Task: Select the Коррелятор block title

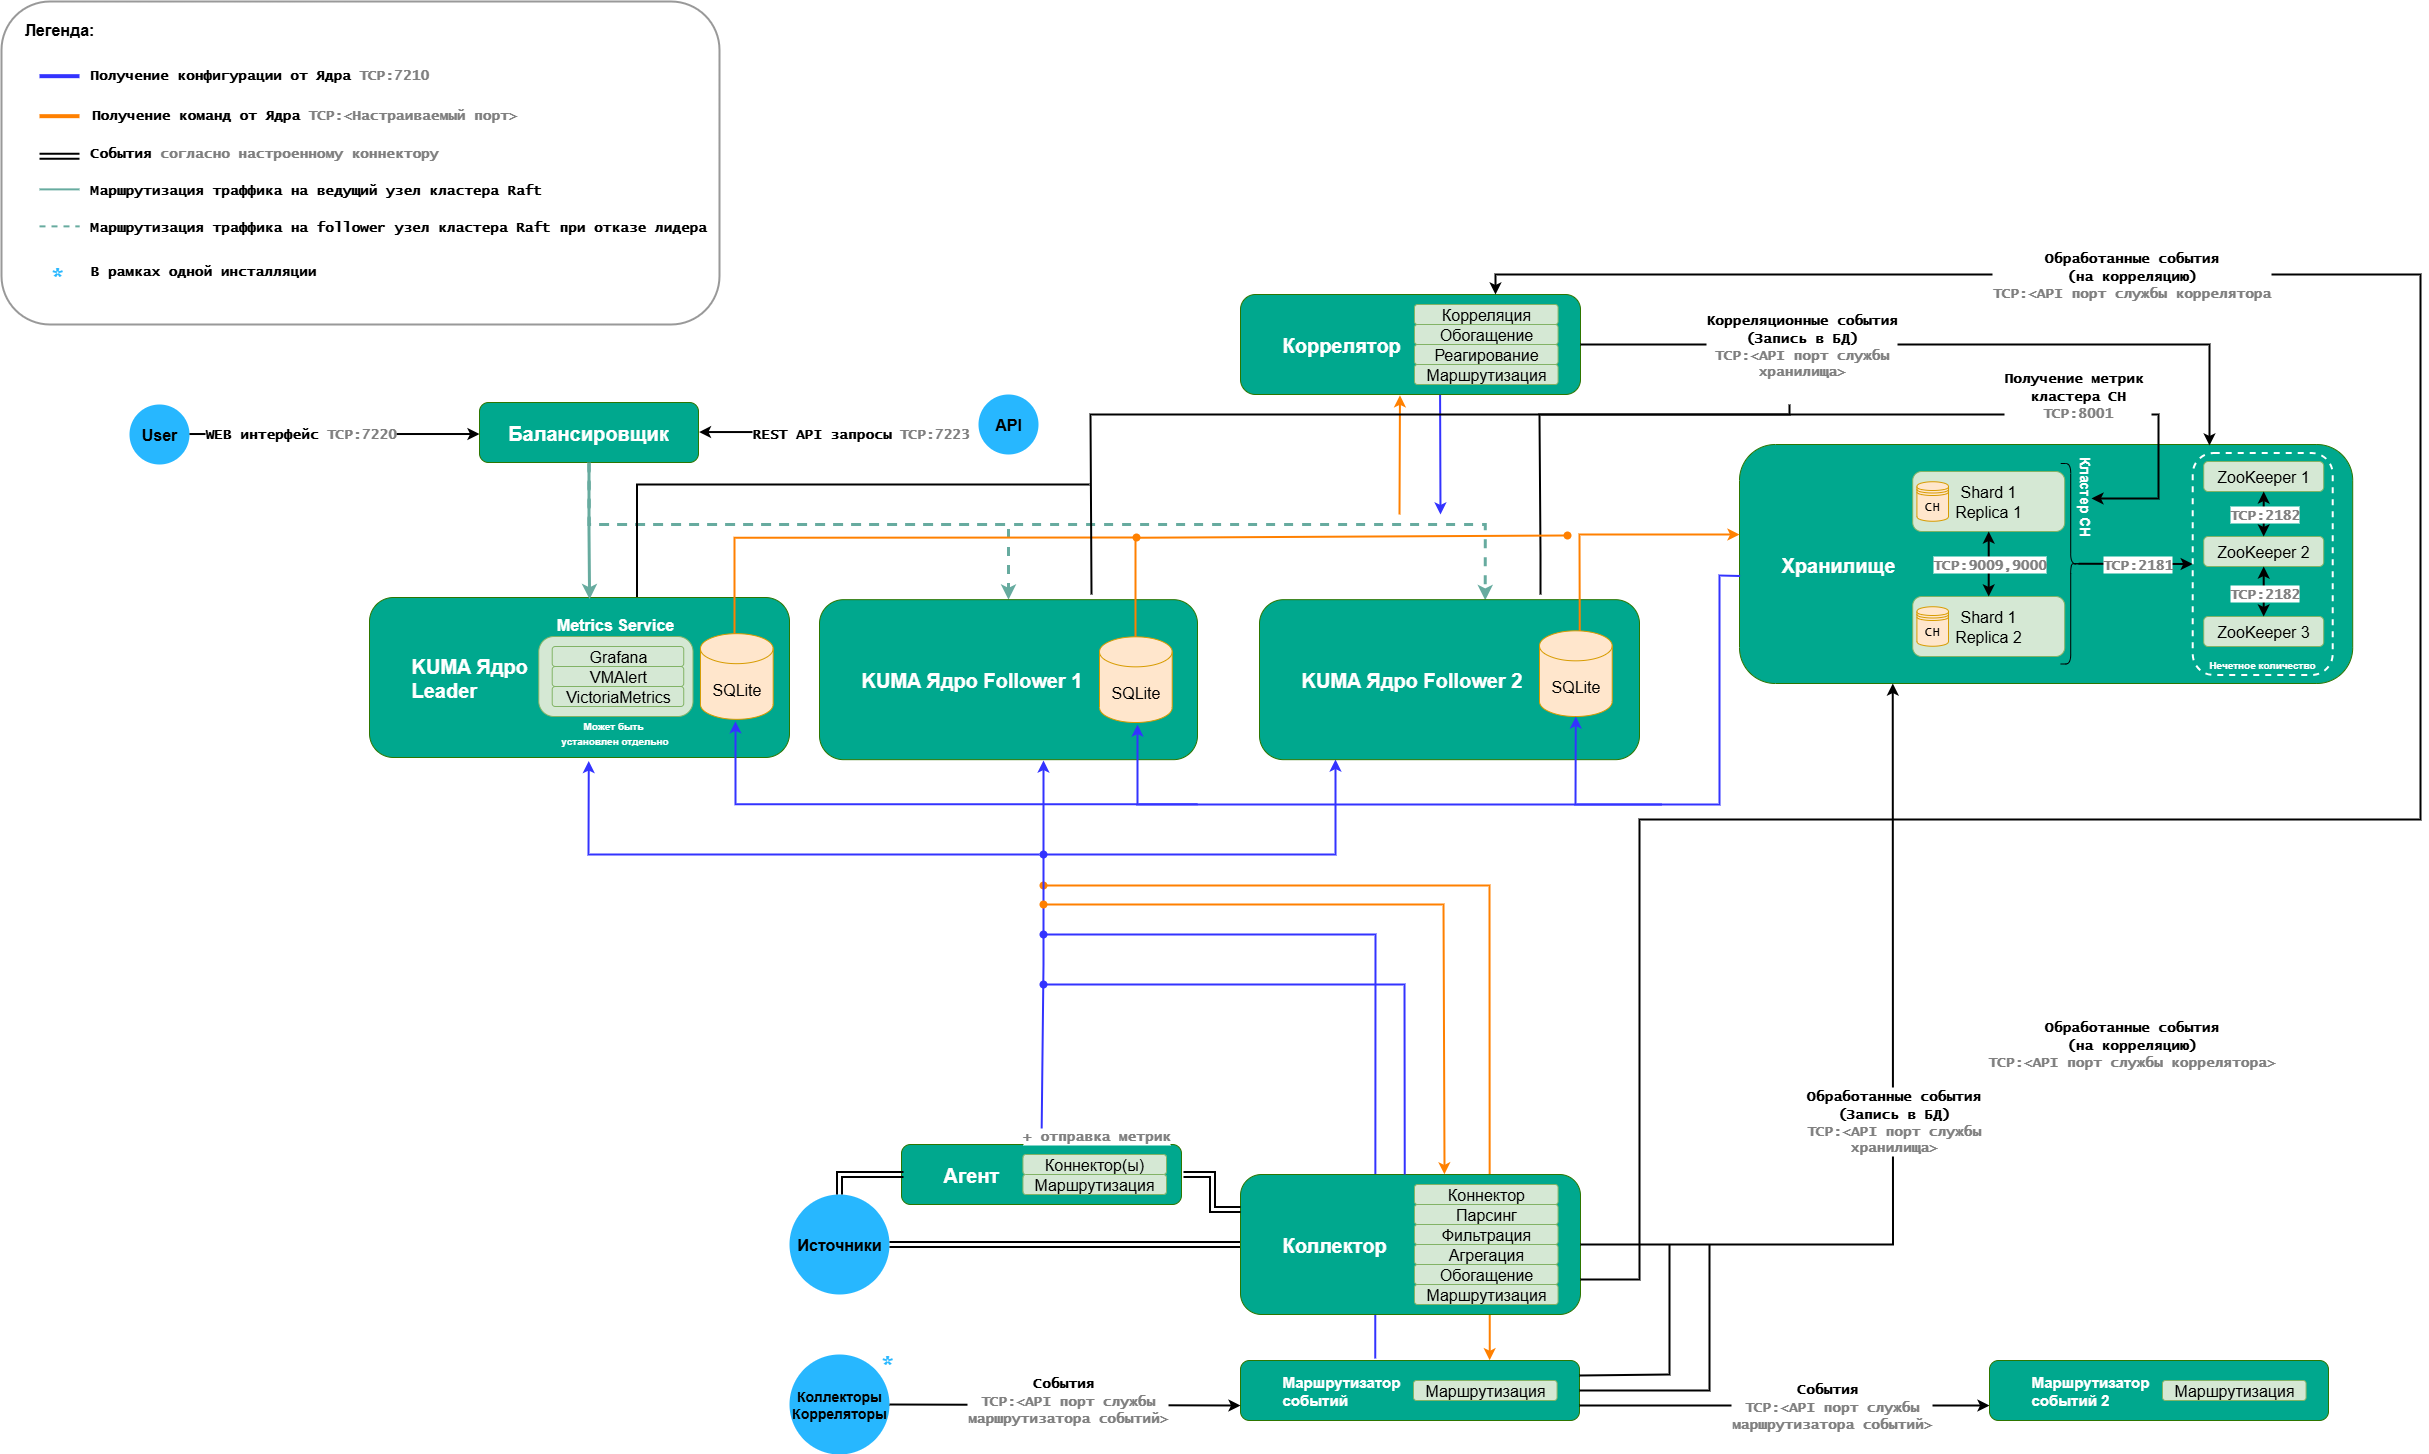Action: click(1340, 346)
